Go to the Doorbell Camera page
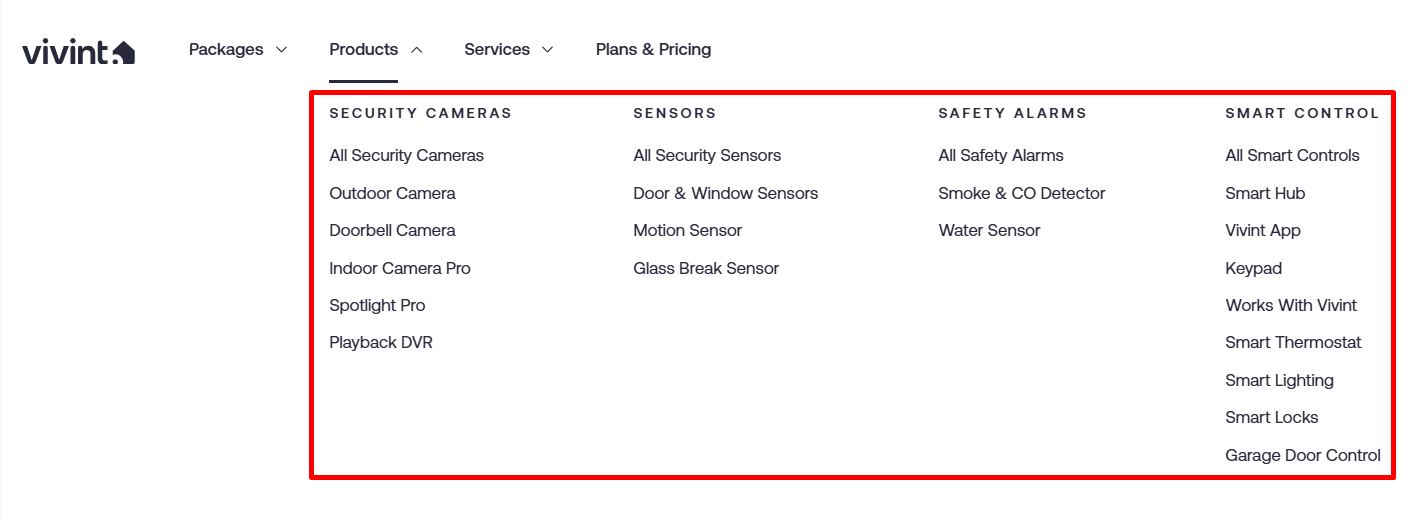The height and width of the screenshot is (524, 1418). pyautogui.click(x=392, y=231)
